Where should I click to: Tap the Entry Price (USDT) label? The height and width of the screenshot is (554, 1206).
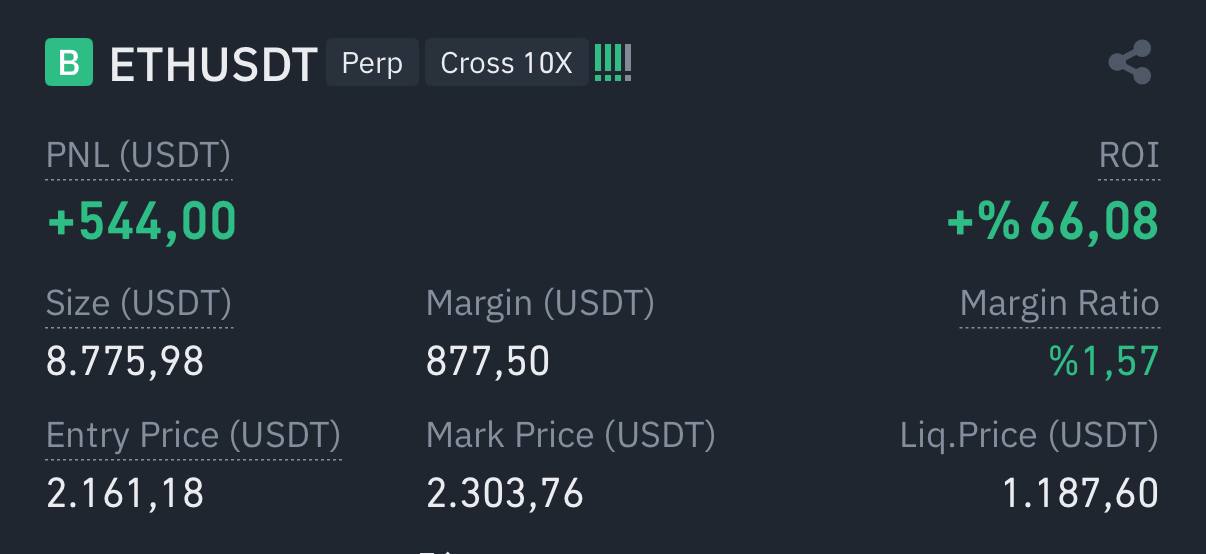[x=194, y=435]
